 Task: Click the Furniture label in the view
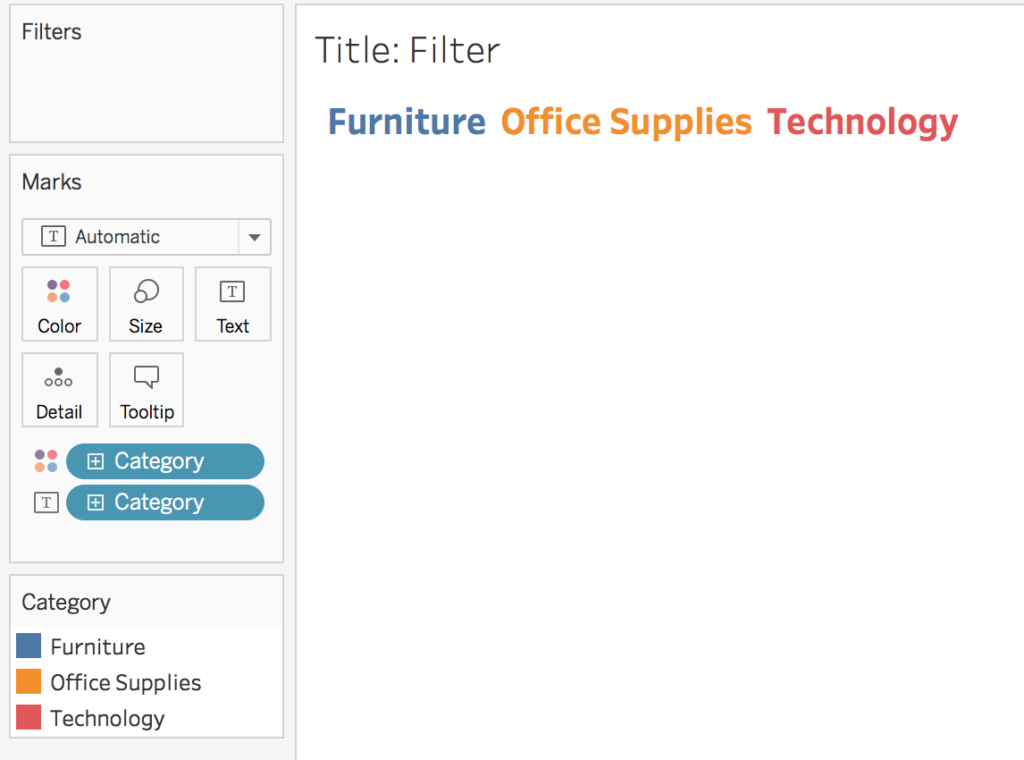click(406, 121)
